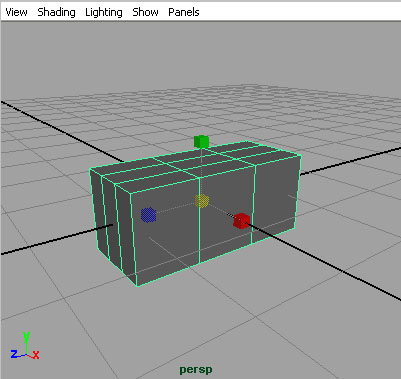
Task: Open the Shading menu
Action: [x=56, y=12]
